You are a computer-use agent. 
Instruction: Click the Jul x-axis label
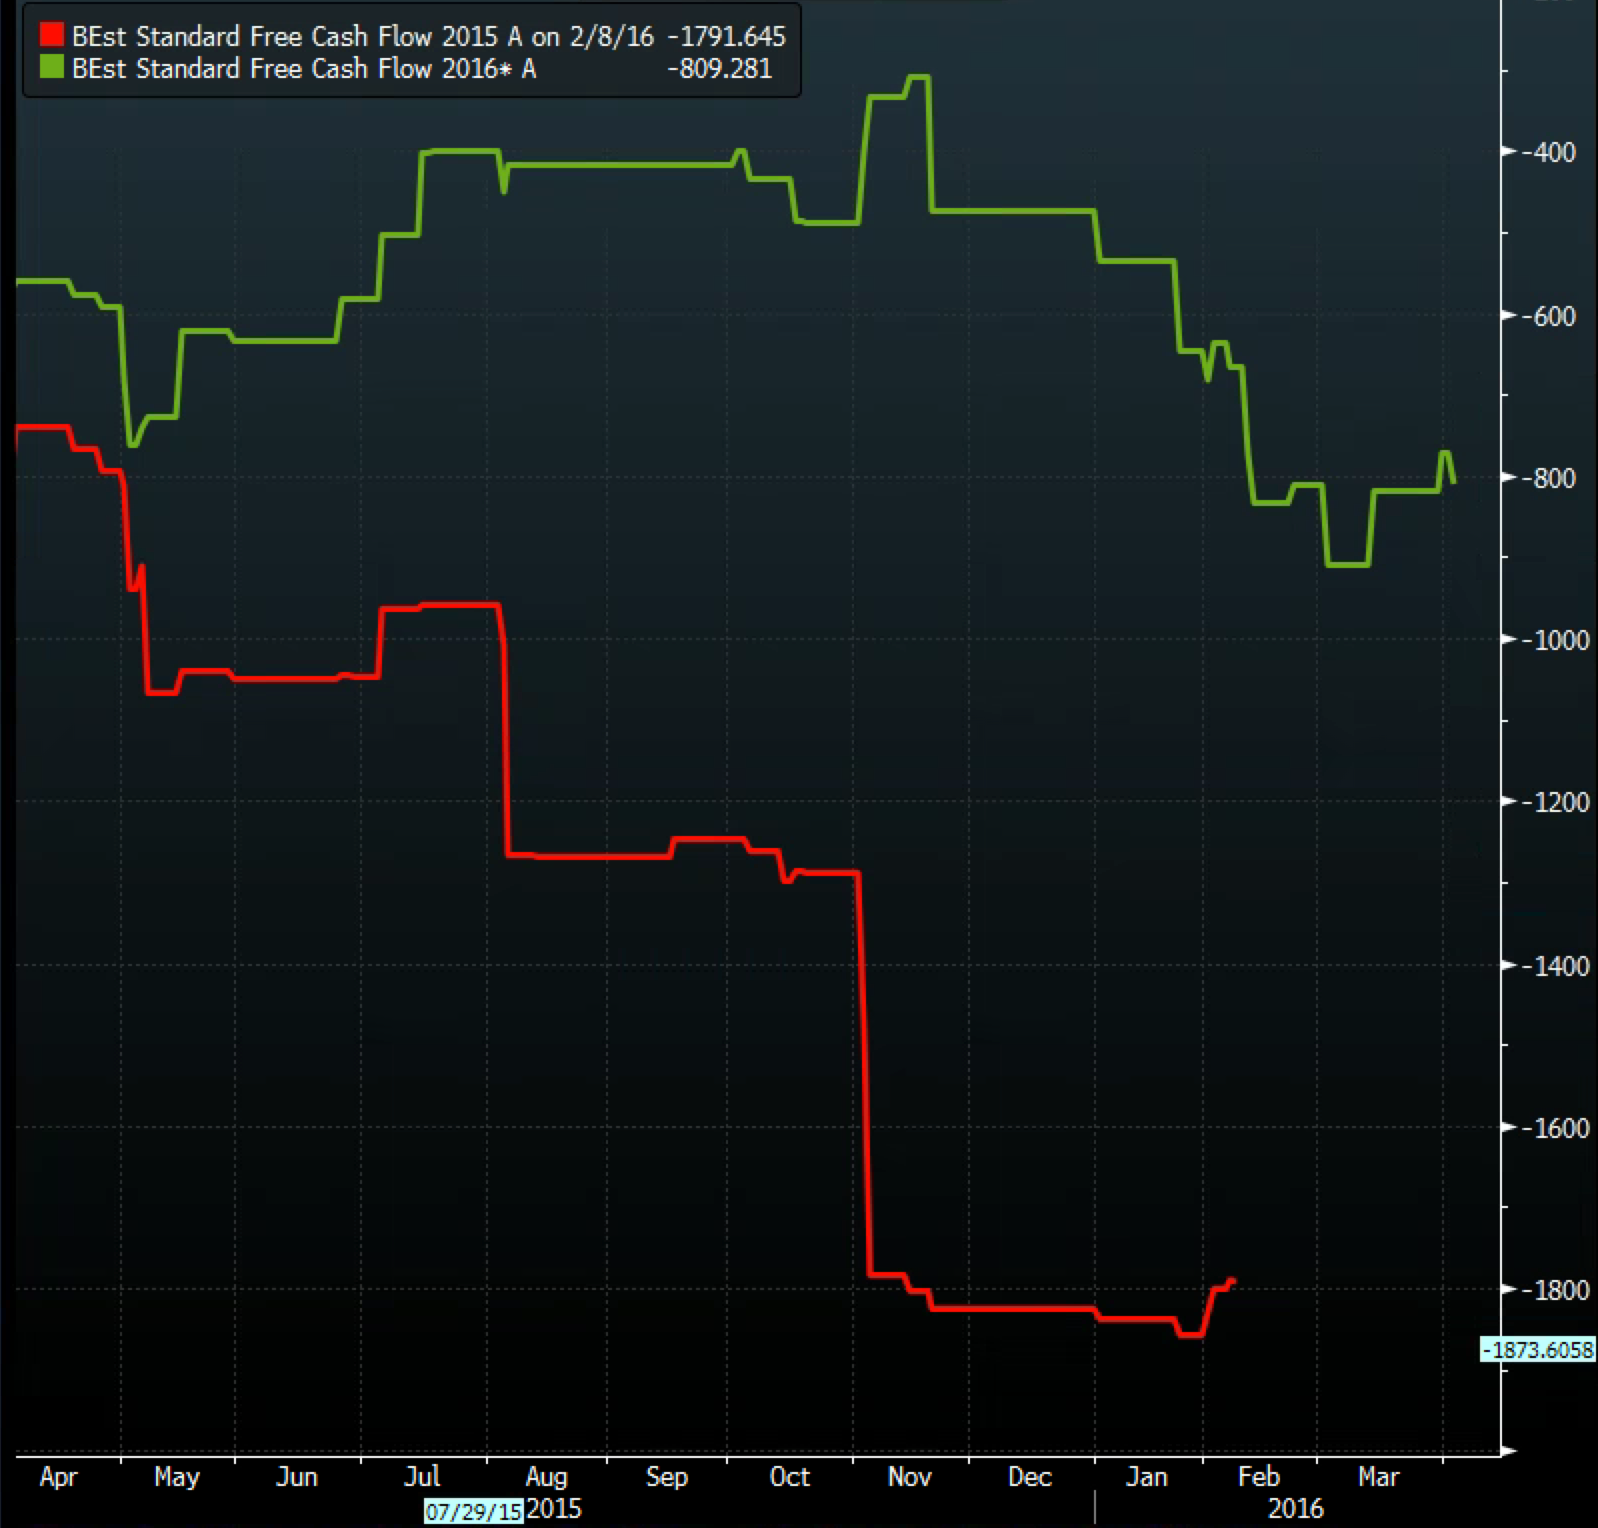coord(421,1478)
